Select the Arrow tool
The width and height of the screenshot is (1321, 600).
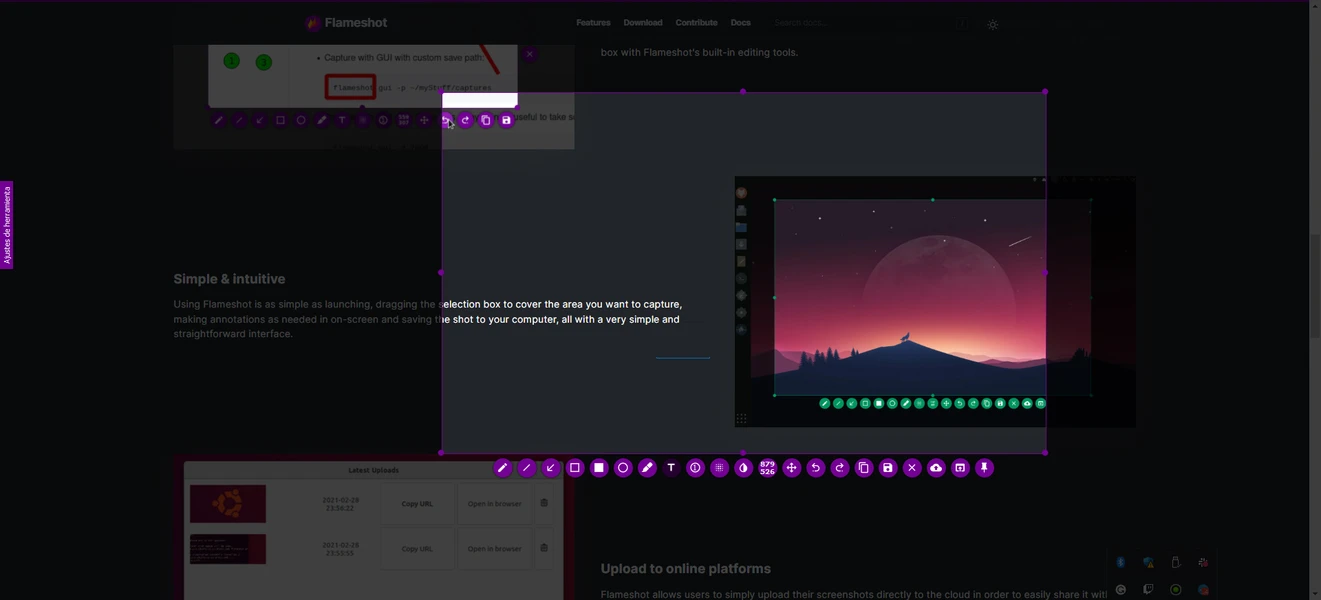point(550,468)
